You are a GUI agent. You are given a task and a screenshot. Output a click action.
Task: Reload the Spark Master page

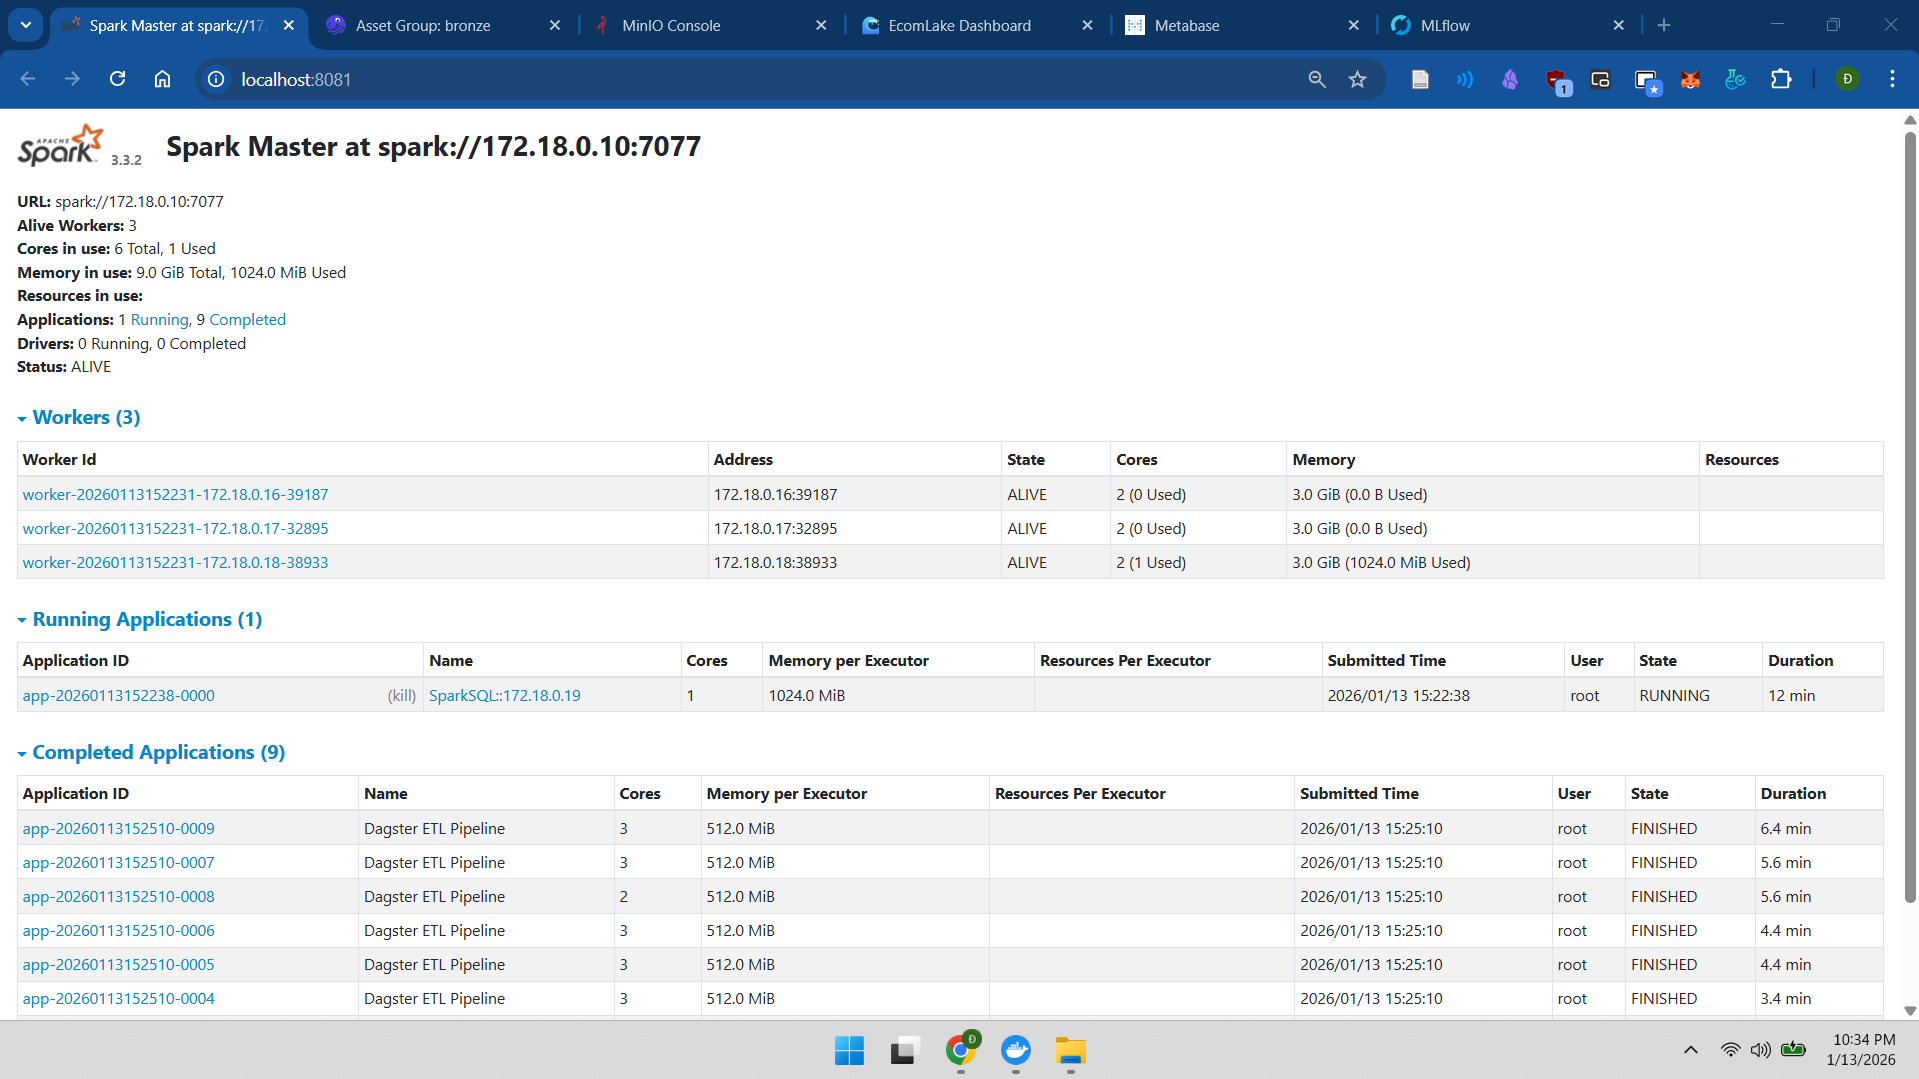(117, 79)
